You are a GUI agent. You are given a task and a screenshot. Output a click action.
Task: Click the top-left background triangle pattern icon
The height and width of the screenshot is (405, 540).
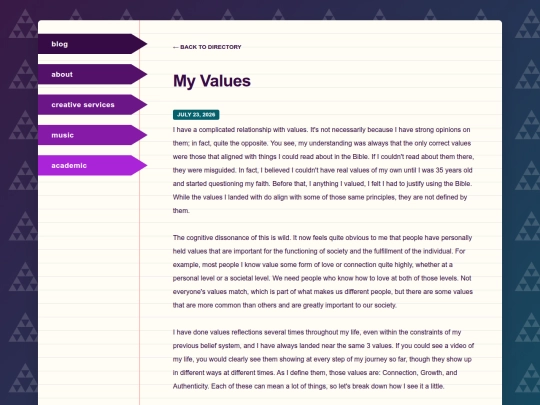tap(24, 23)
